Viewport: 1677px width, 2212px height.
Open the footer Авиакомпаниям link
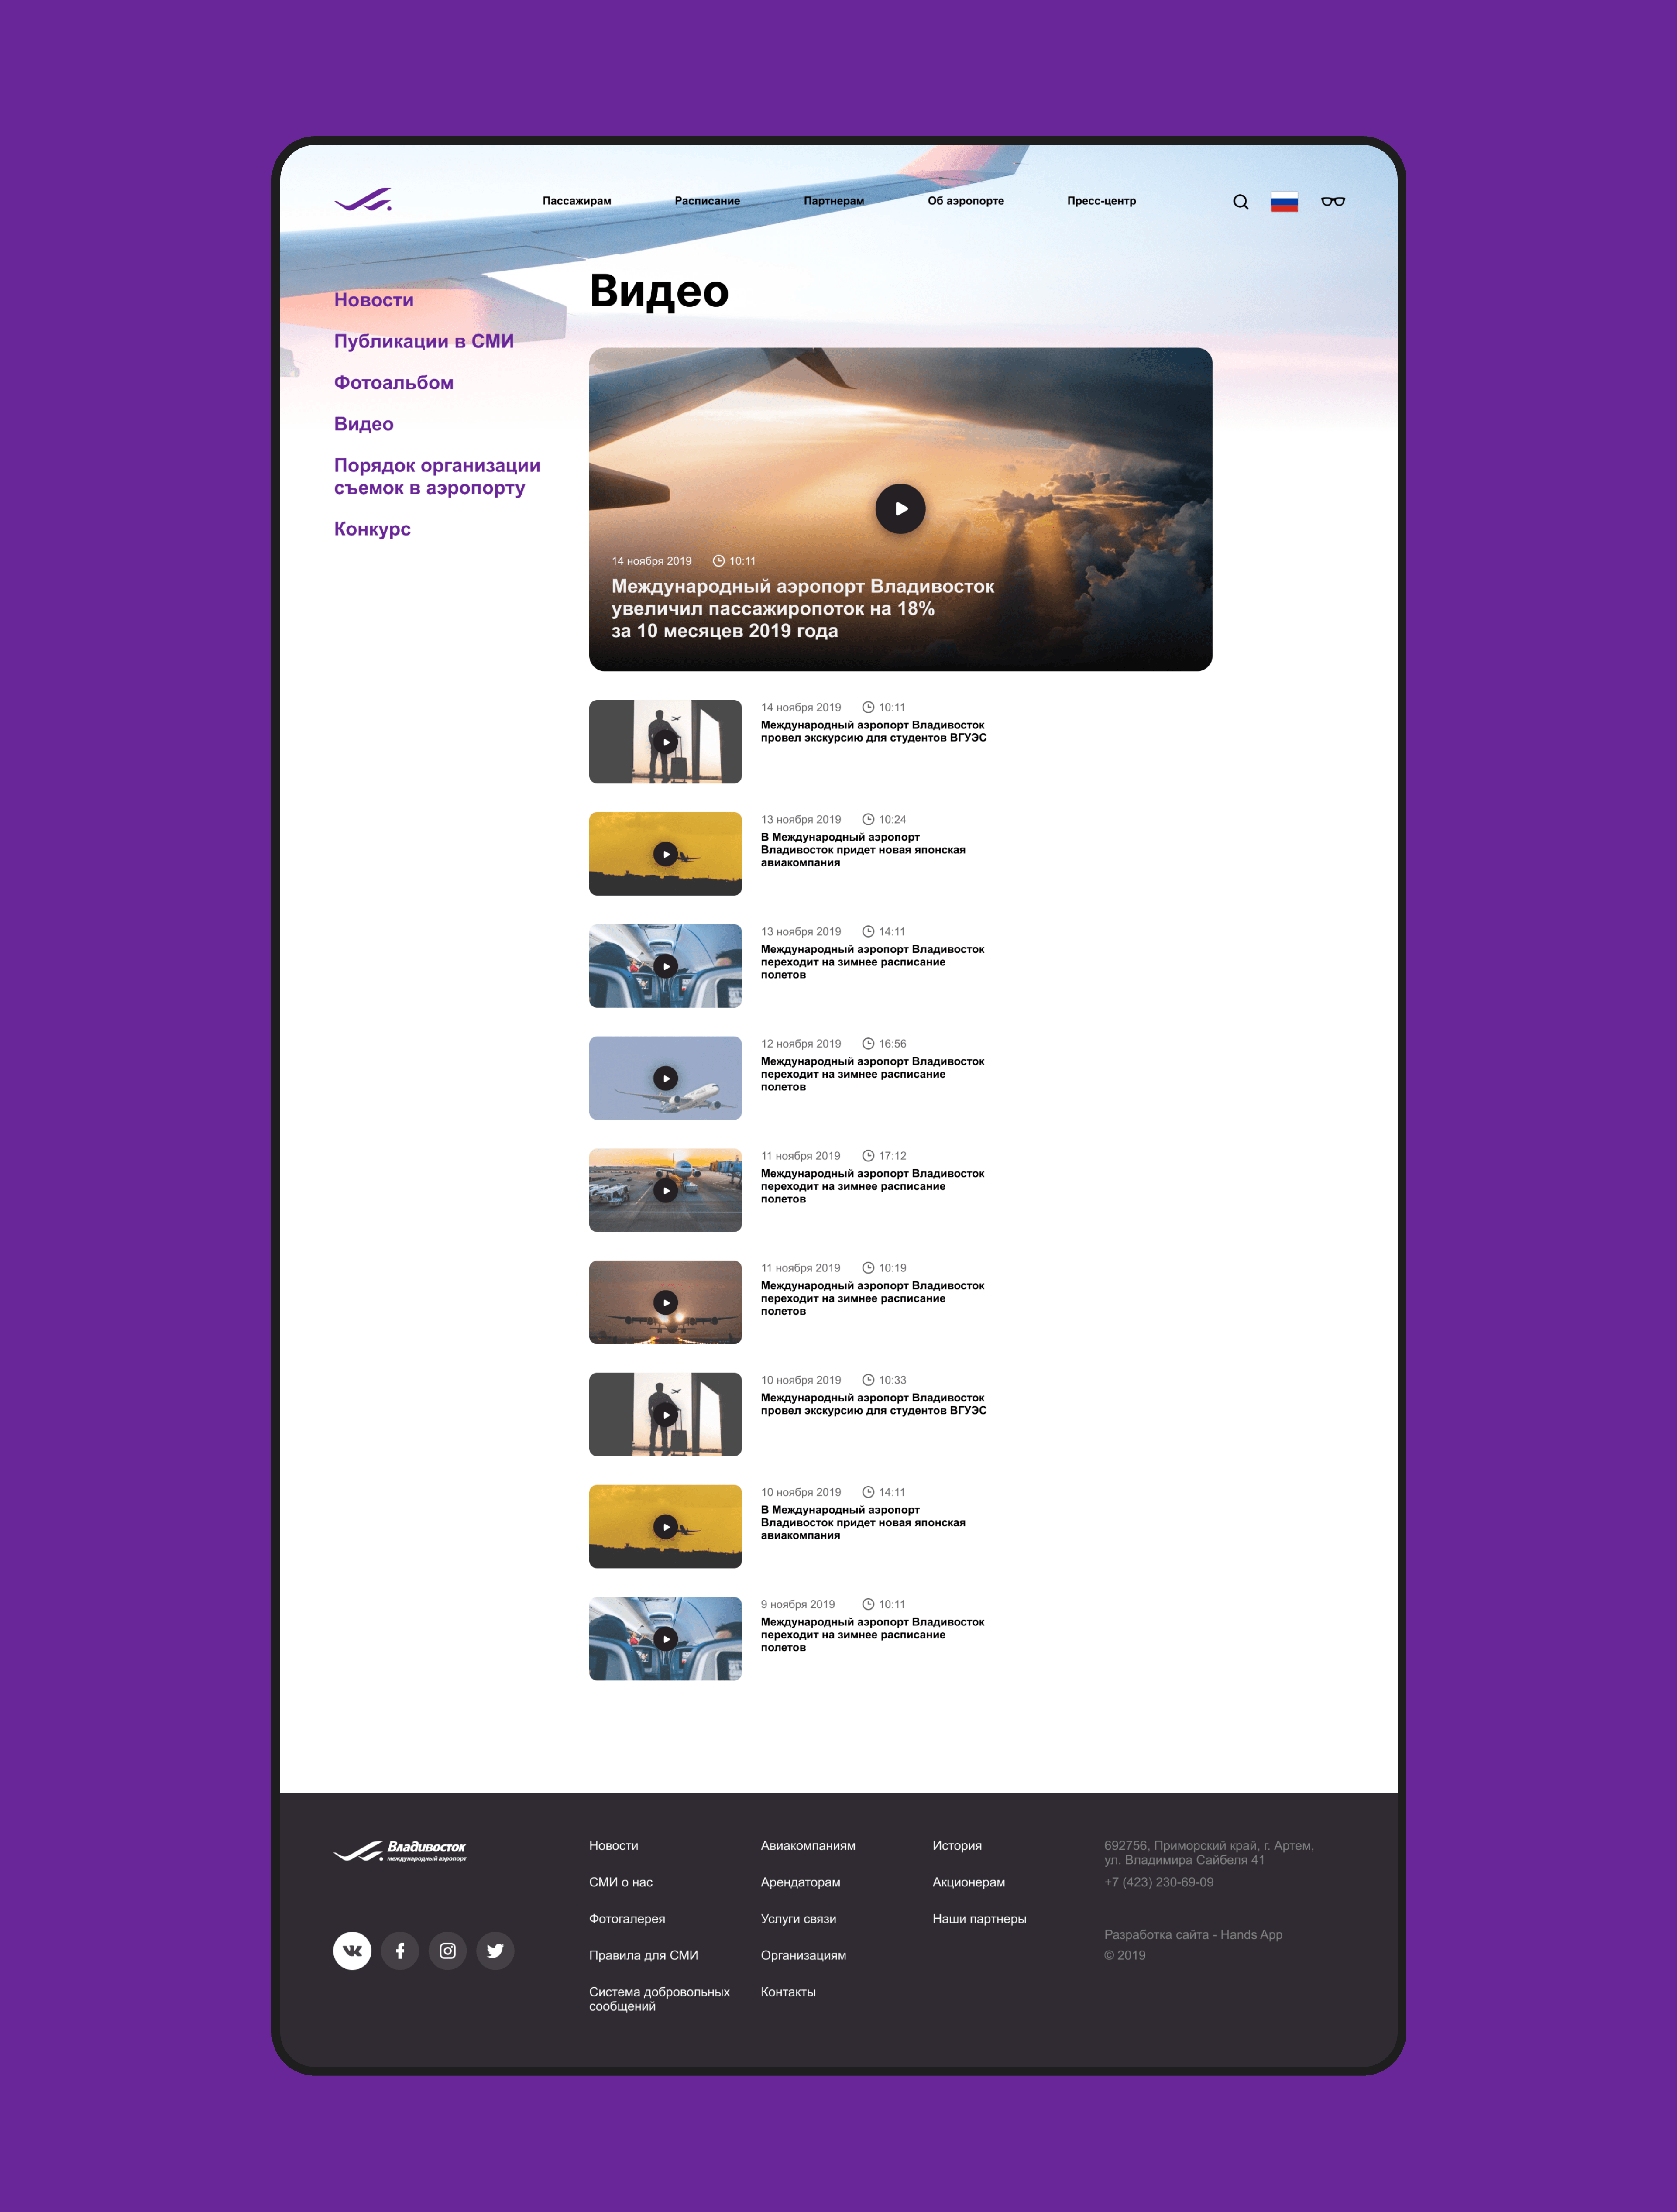click(808, 1846)
